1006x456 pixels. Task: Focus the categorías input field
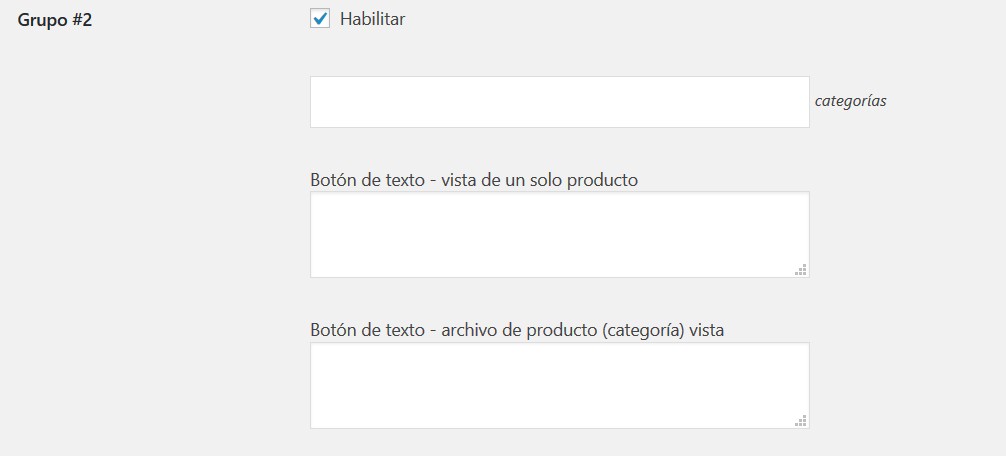559,102
